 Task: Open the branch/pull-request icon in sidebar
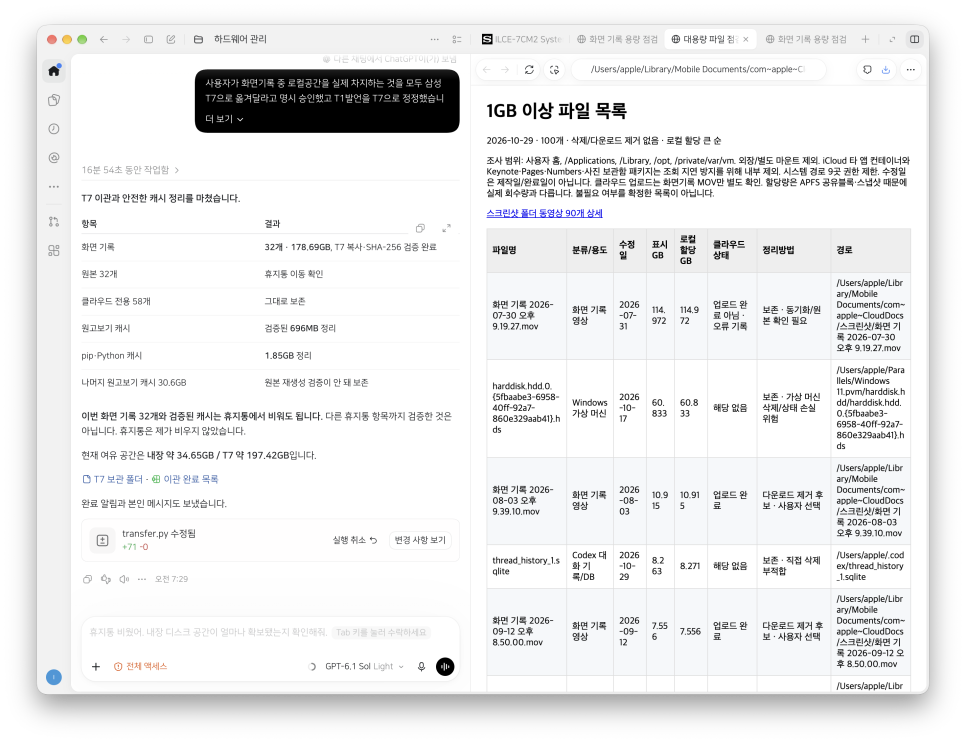[54, 222]
